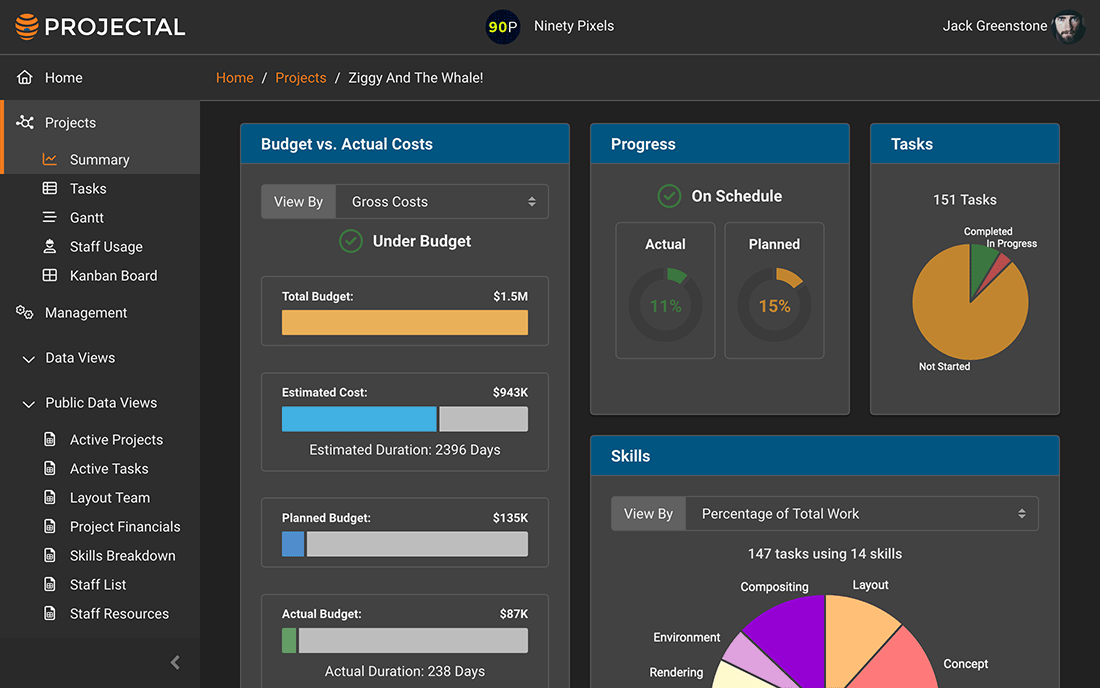Click the Staff Usage person icon

pyautogui.click(x=49, y=246)
